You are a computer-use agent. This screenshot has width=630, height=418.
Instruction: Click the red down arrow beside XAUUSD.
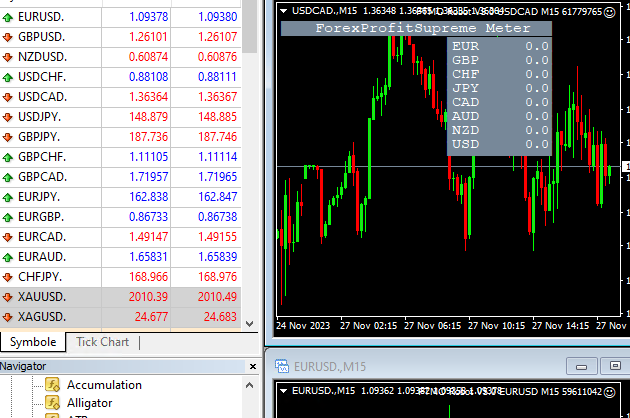click(8, 297)
